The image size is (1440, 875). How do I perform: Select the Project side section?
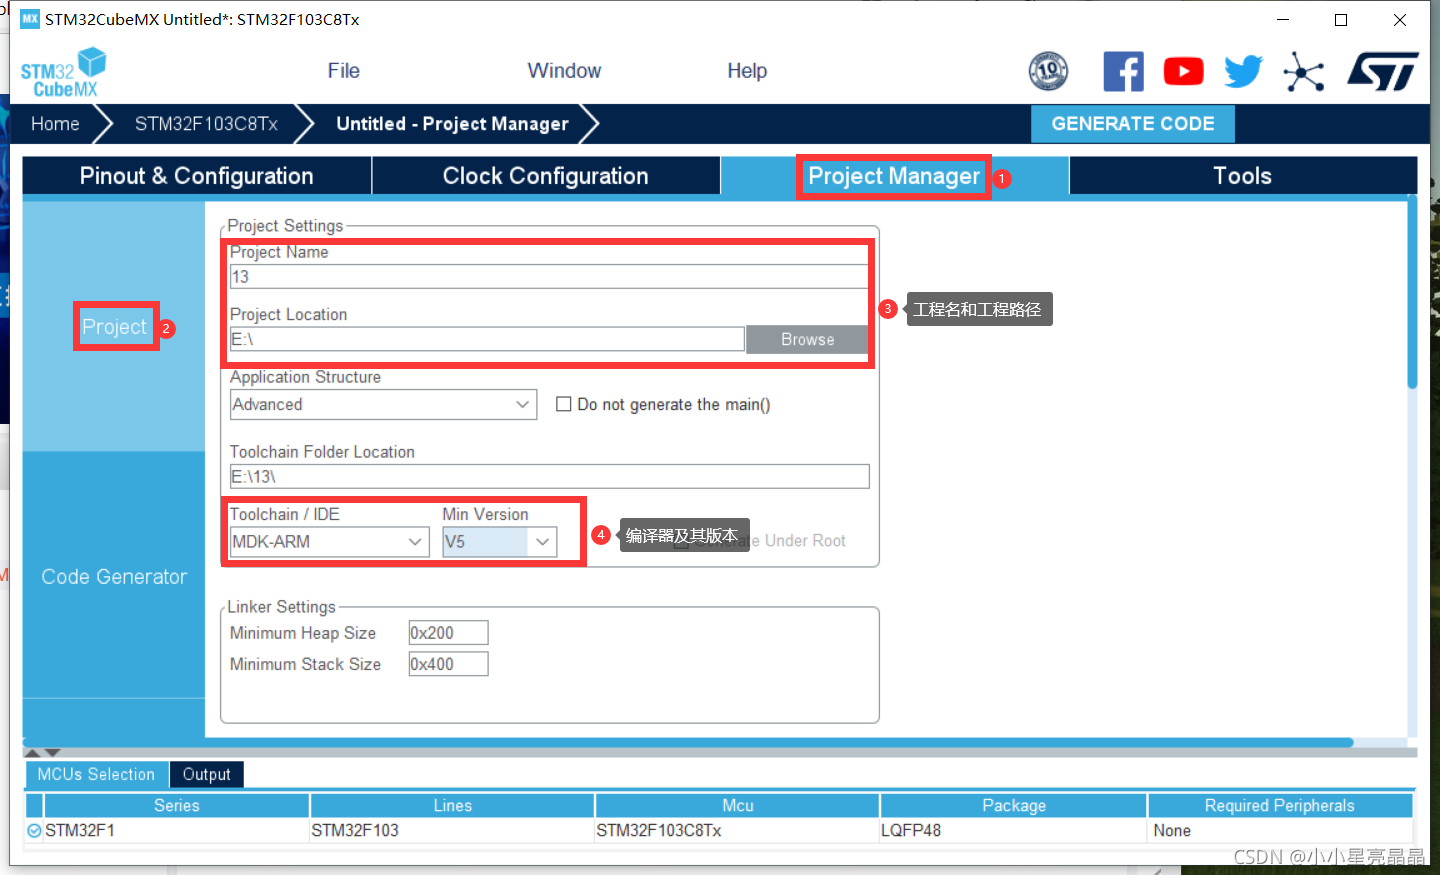[114, 327]
